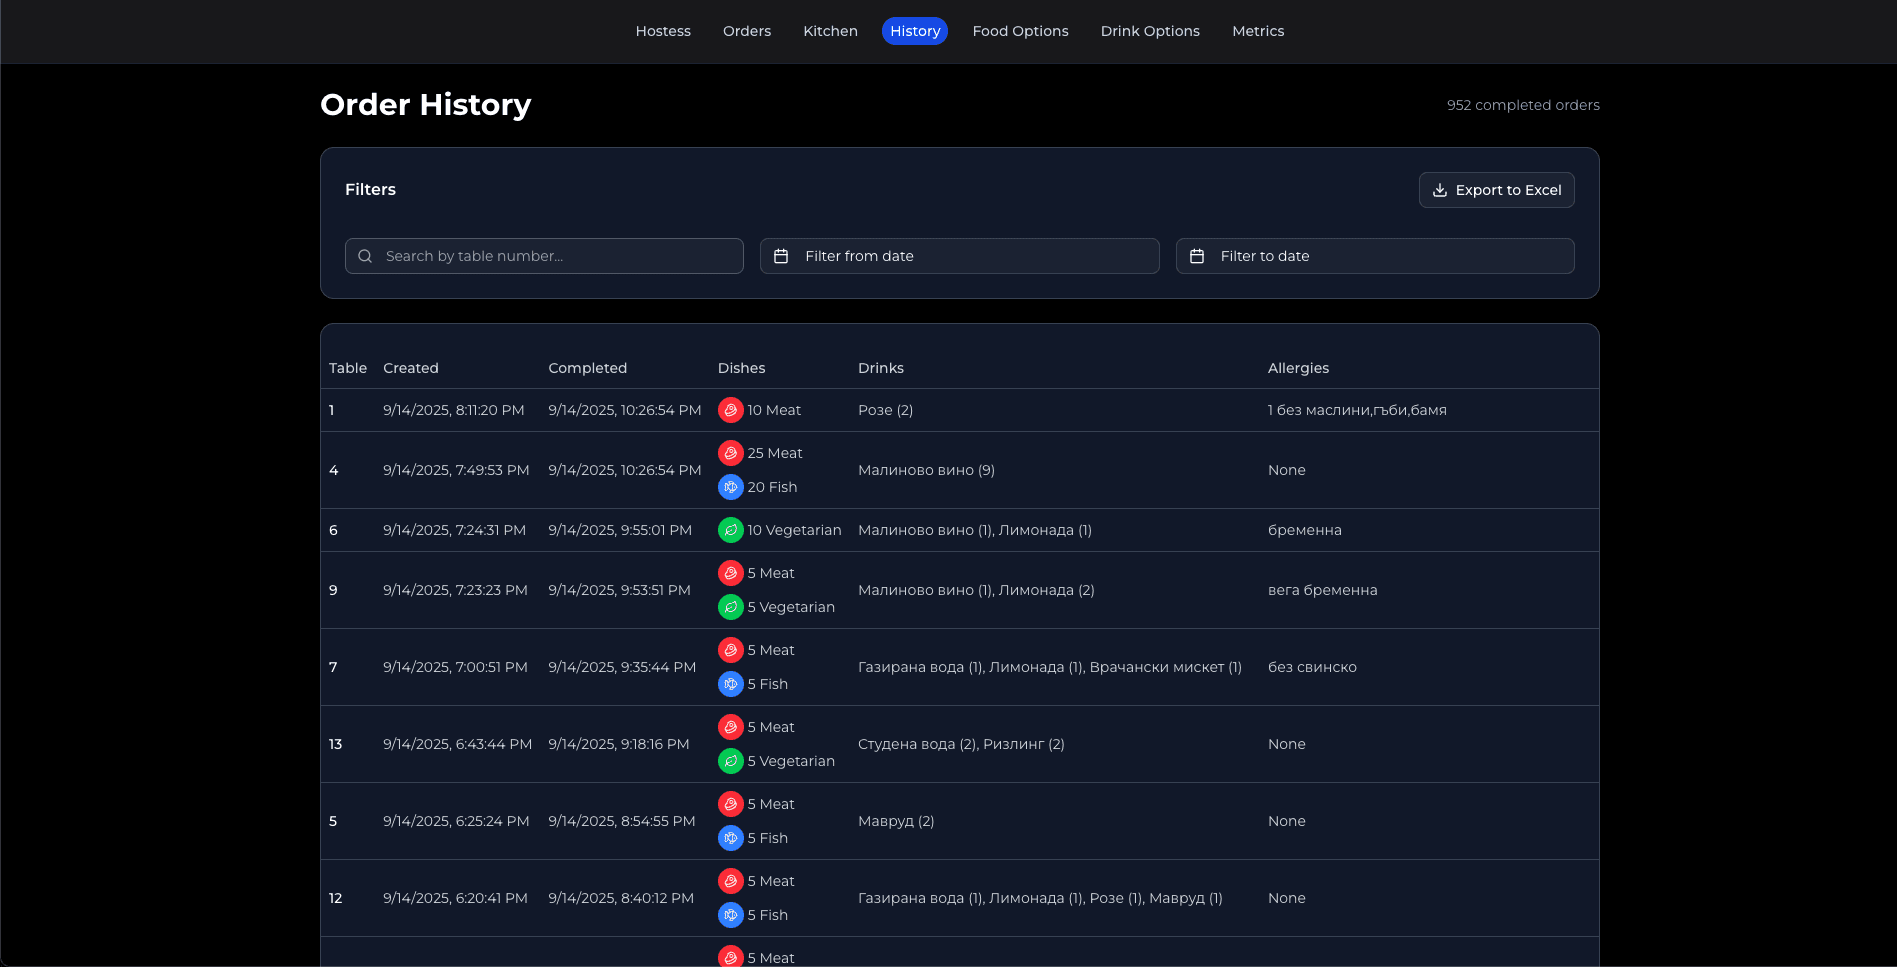Click the 5 Vegetarian label in table 13 row

[791, 761]
